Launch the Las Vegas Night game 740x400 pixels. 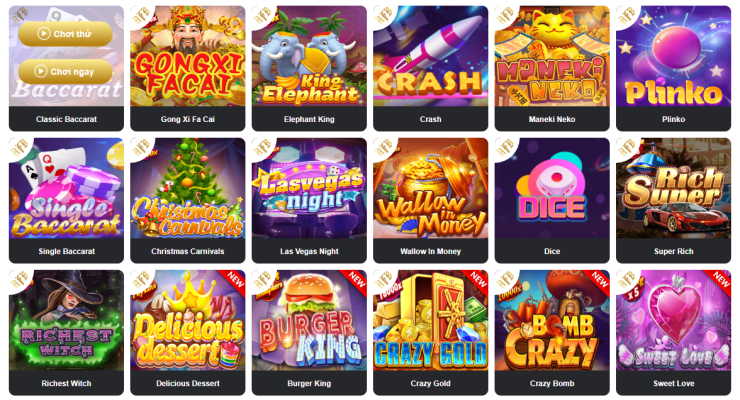309,188
